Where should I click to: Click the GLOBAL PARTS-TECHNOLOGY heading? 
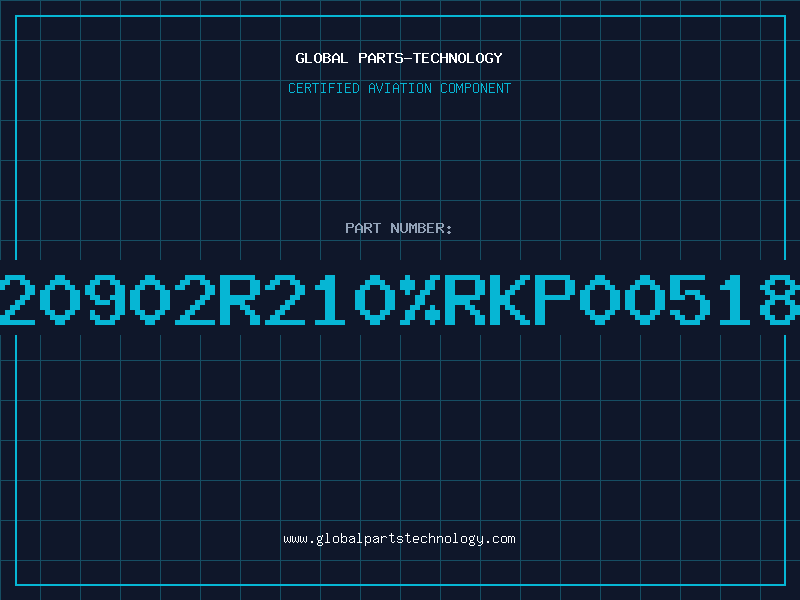(399, 58)
